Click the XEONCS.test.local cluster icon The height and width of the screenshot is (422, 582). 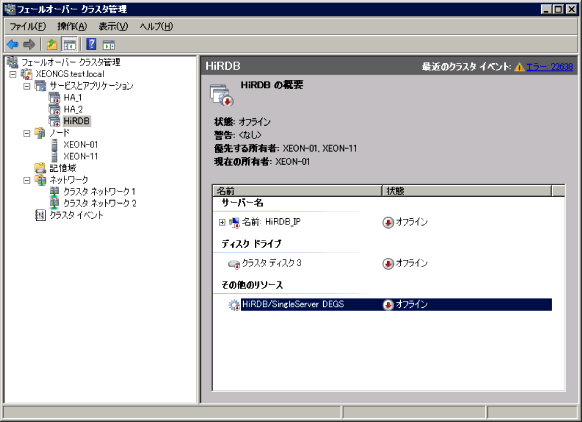26,74
